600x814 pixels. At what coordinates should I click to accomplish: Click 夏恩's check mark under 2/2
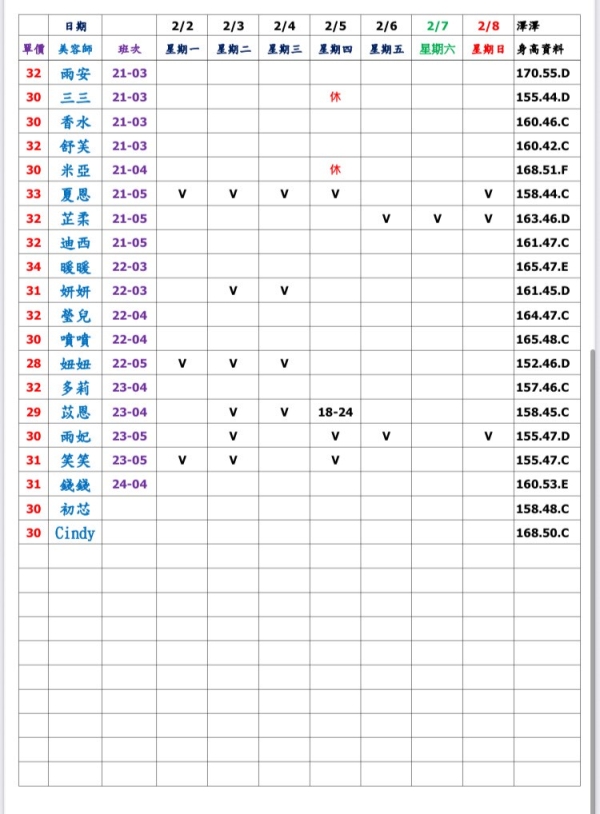tap(182, 194)
